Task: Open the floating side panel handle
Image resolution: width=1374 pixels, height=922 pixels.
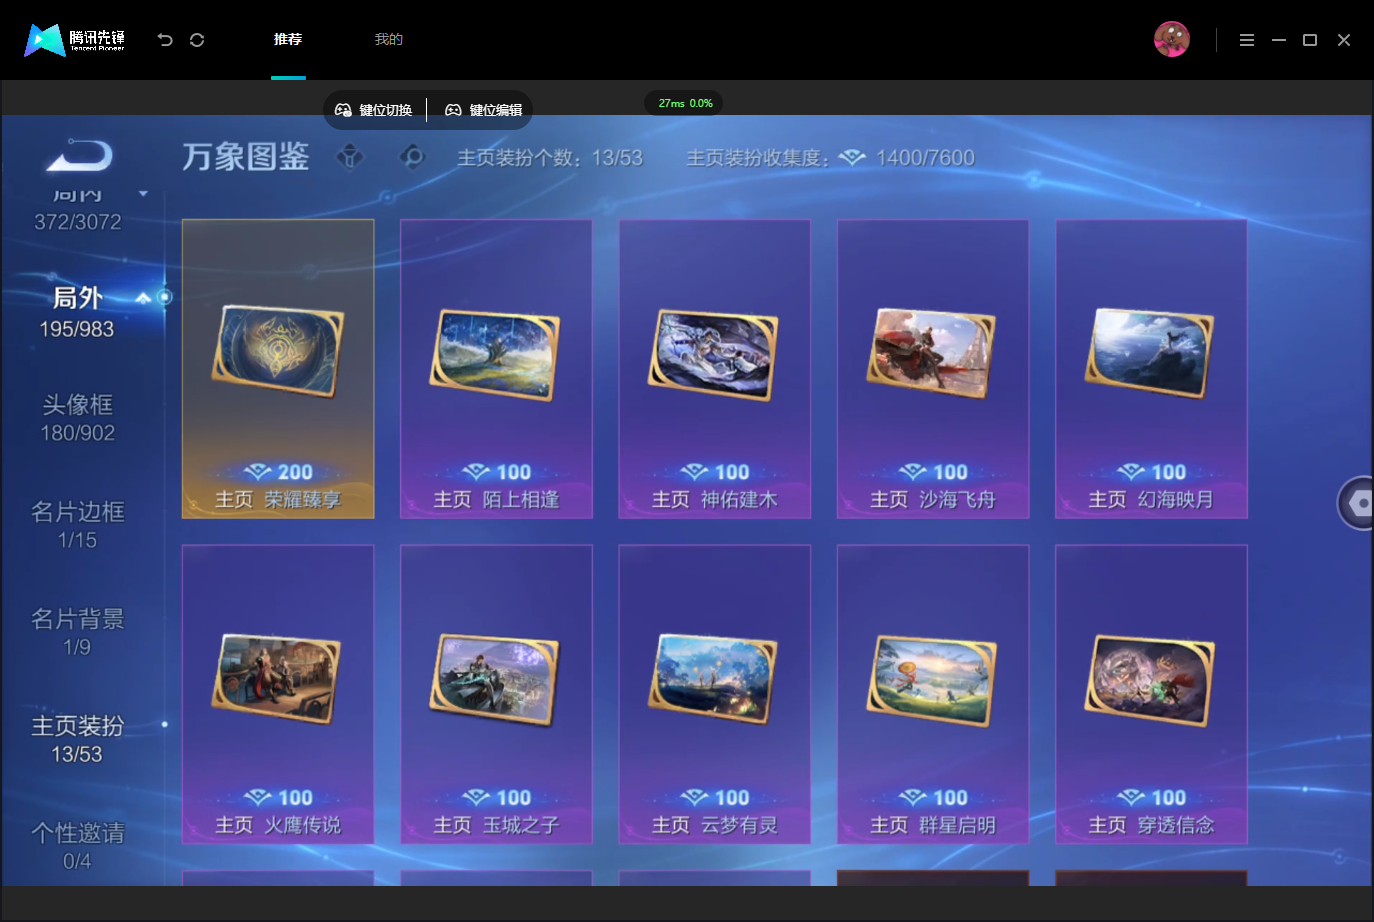Action: pos(1356,503)
